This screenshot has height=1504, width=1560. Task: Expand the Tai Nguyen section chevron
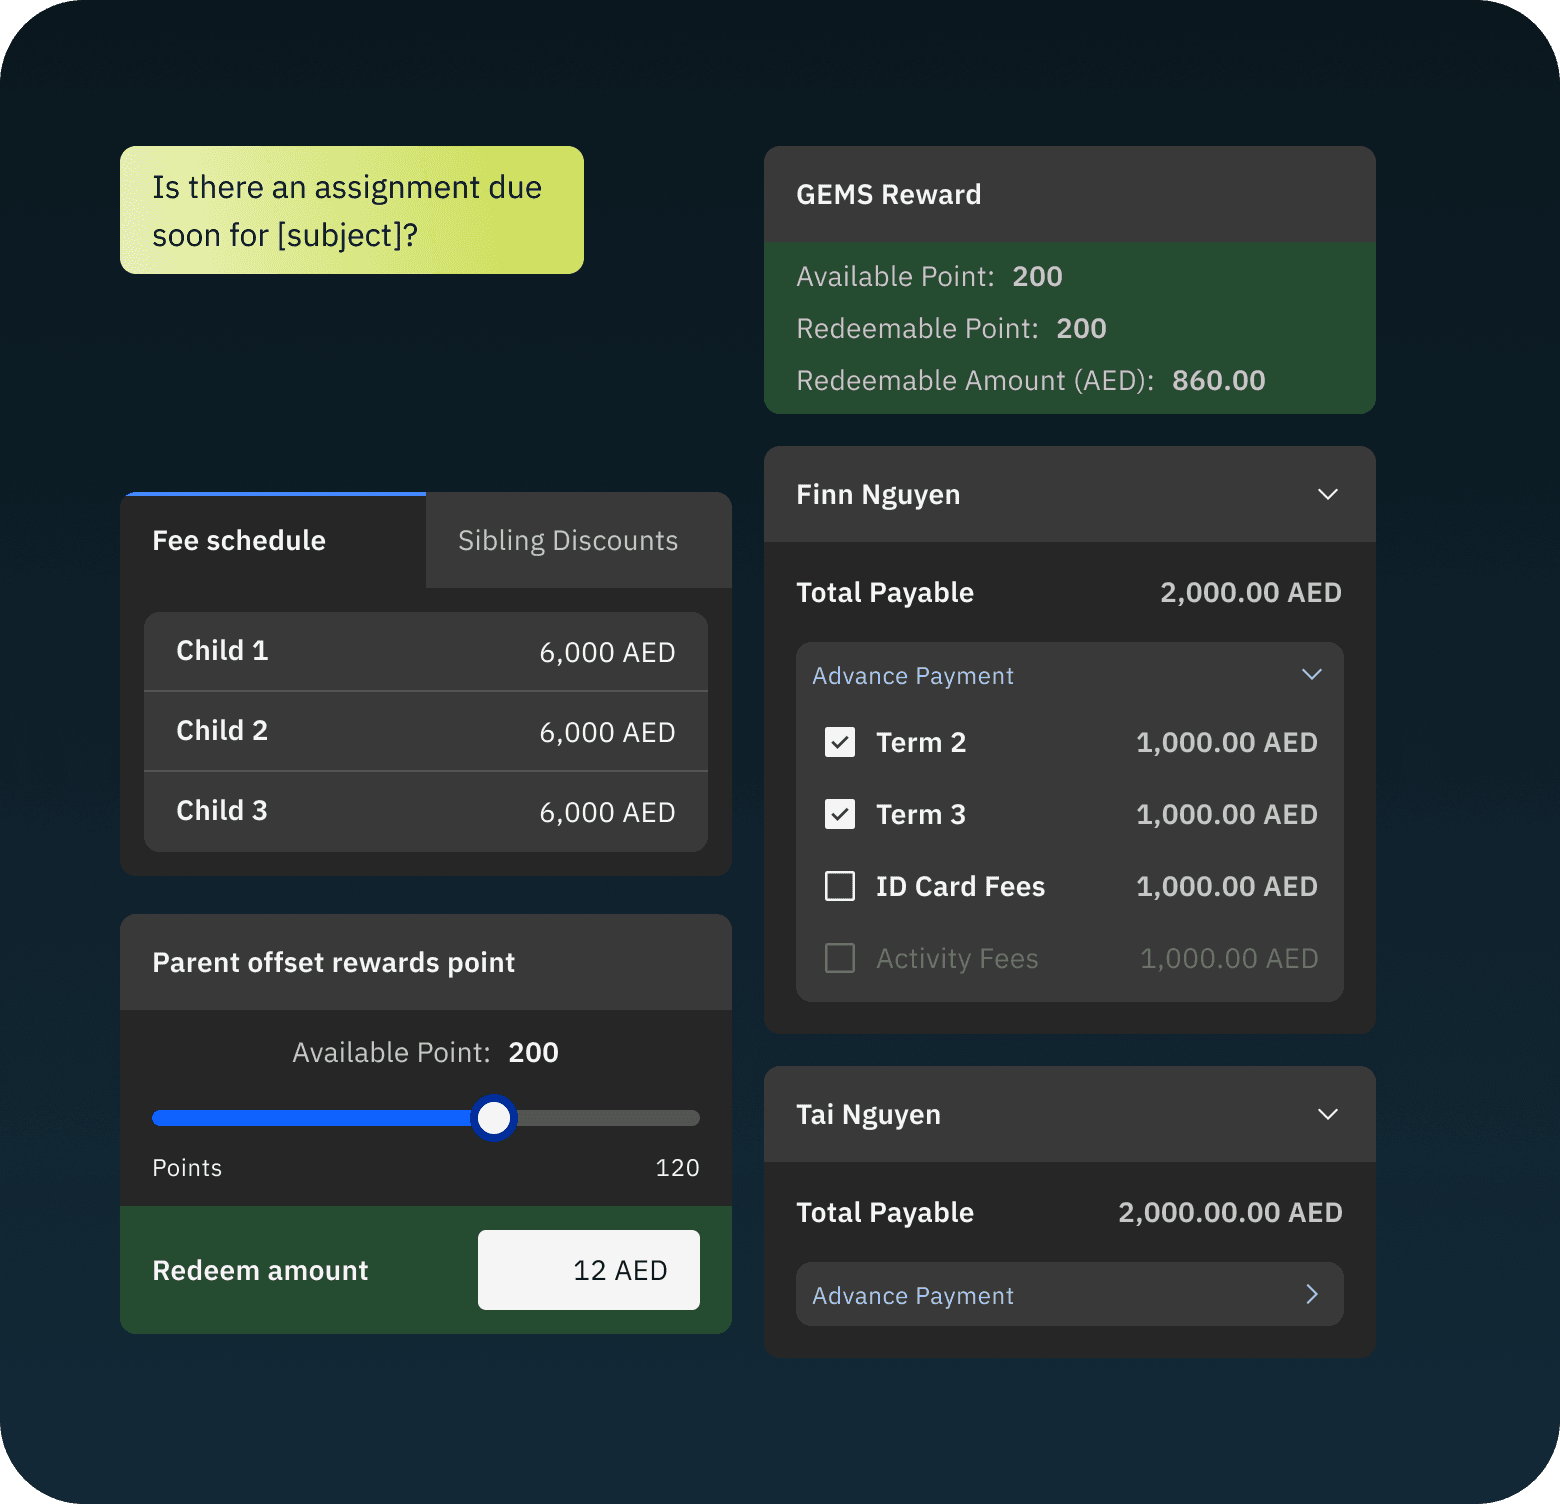pos(1327,1114)
